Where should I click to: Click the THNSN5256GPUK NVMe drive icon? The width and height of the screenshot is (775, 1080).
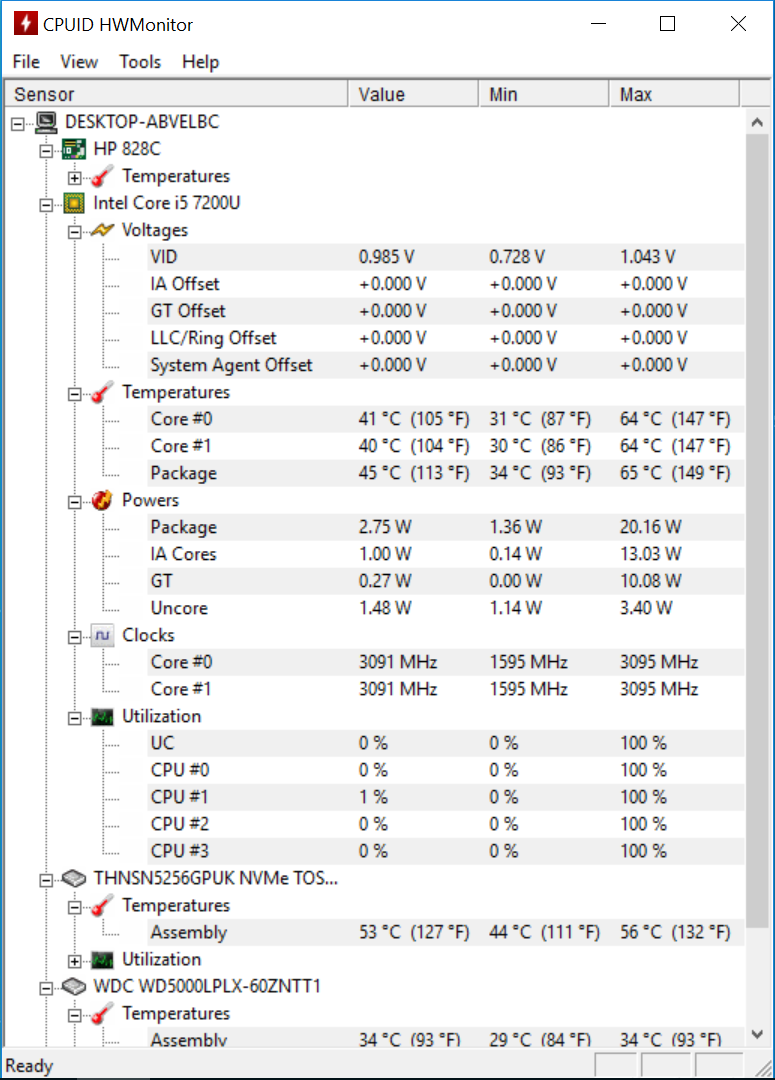tap(74, 879)
